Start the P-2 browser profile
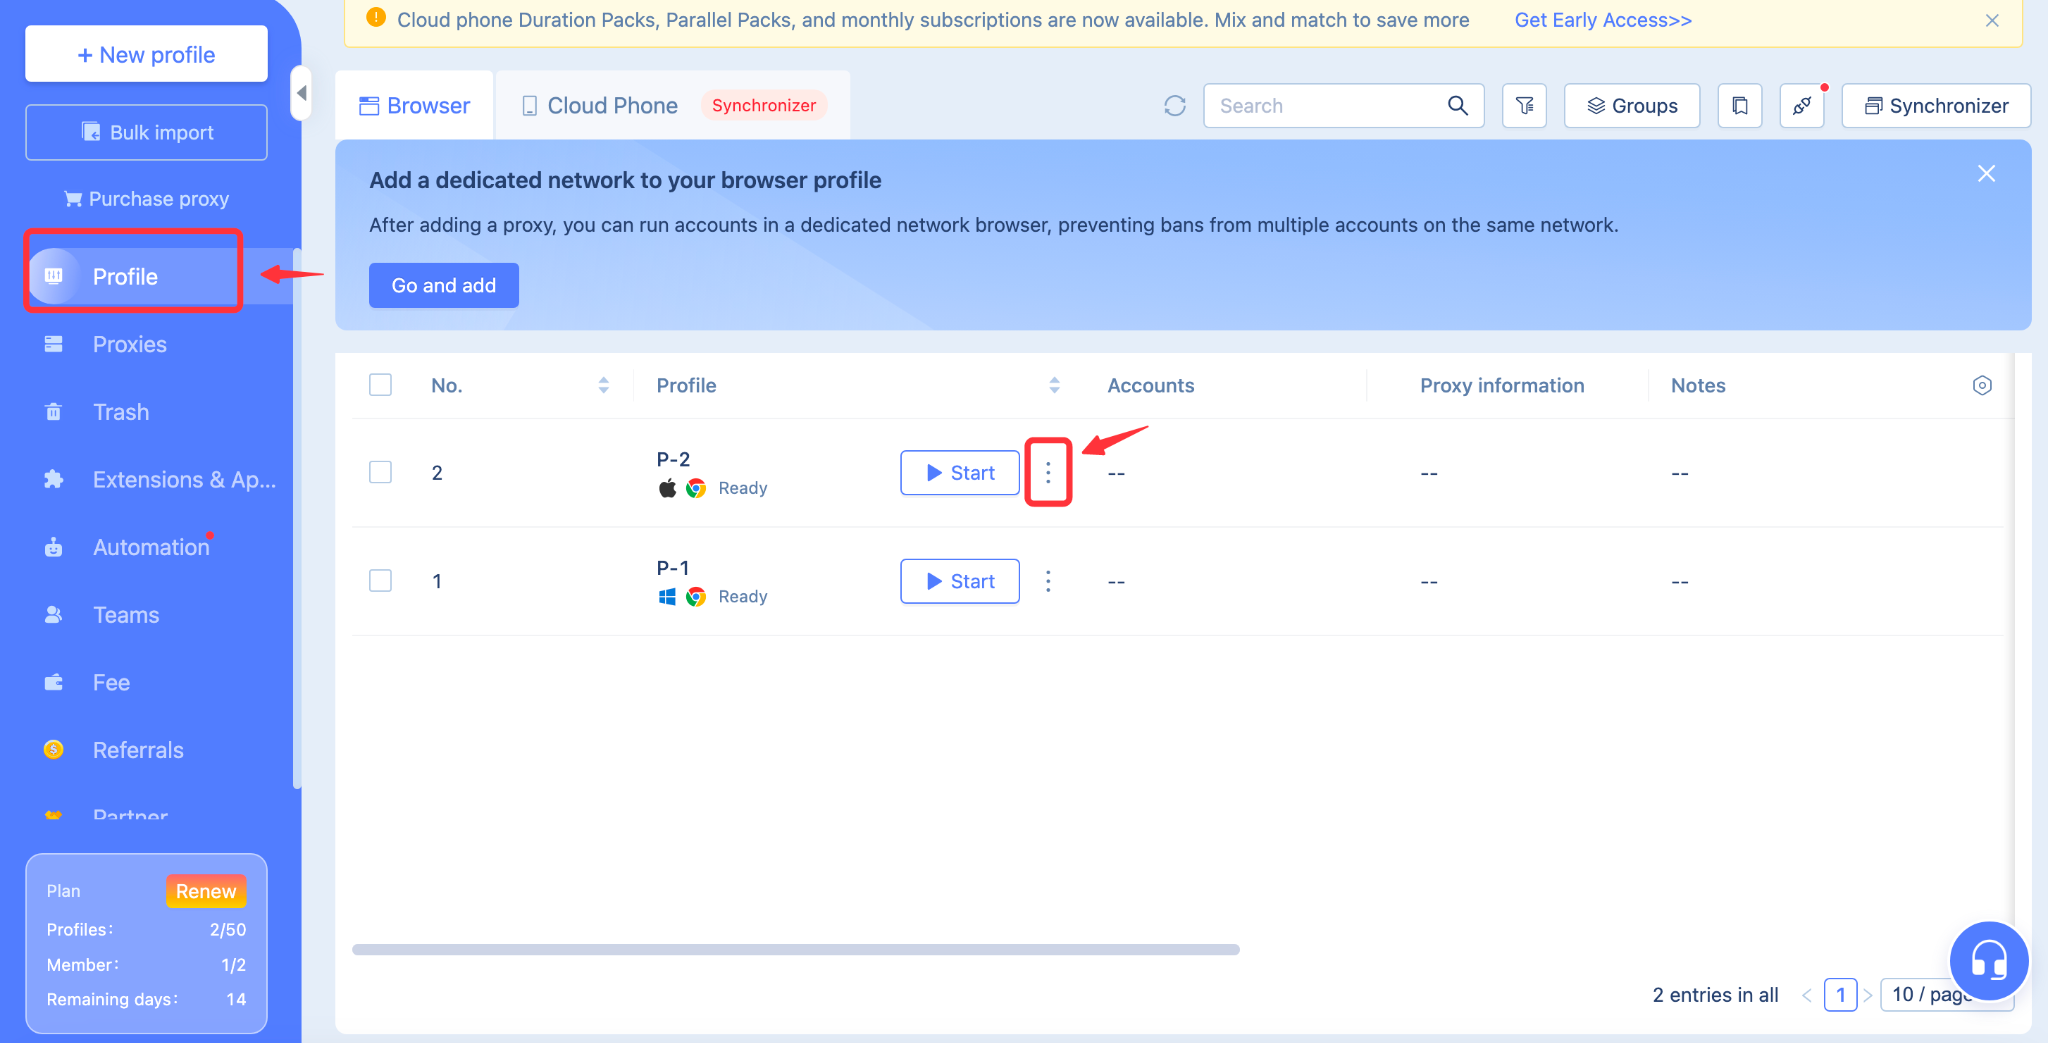The width and height of the screenshot is (2048, 1043). [959, 473]
